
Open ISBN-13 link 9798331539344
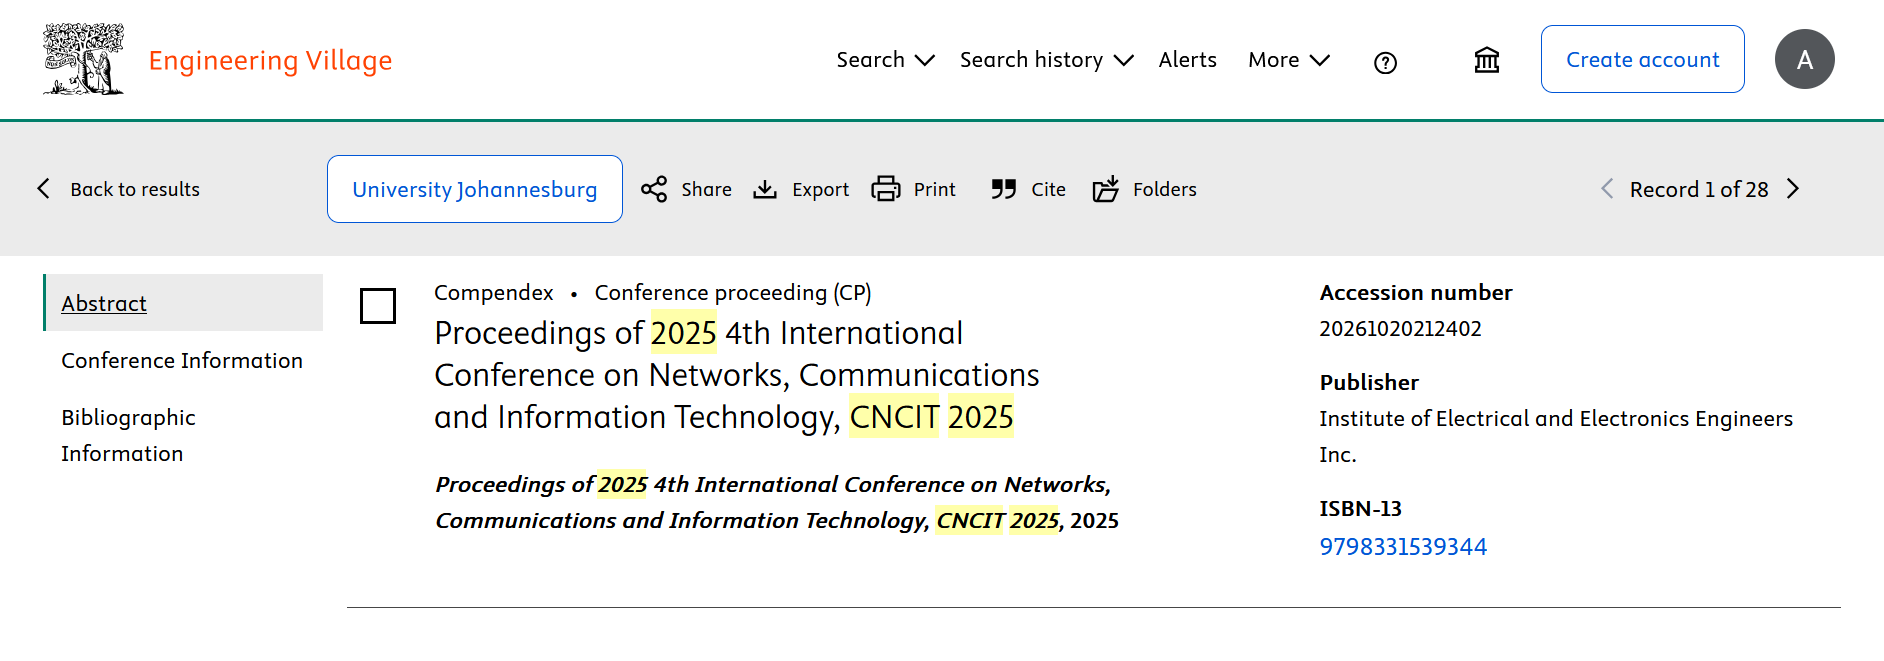[x=1403, y=547]
